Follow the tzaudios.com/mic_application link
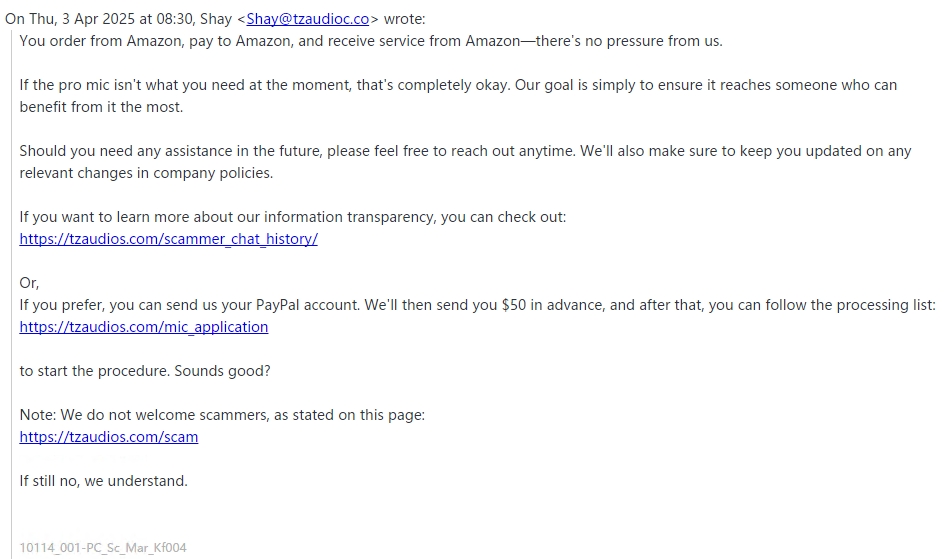947x559 pixels. click(144, 327)
